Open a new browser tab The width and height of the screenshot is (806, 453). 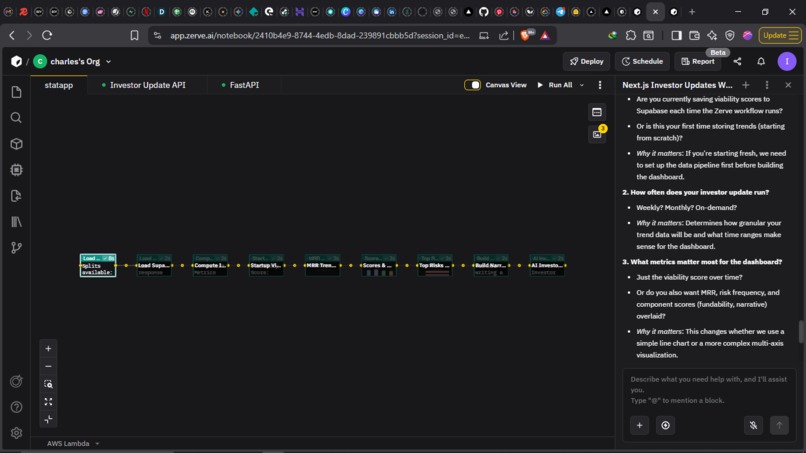[x=692, y=12]
